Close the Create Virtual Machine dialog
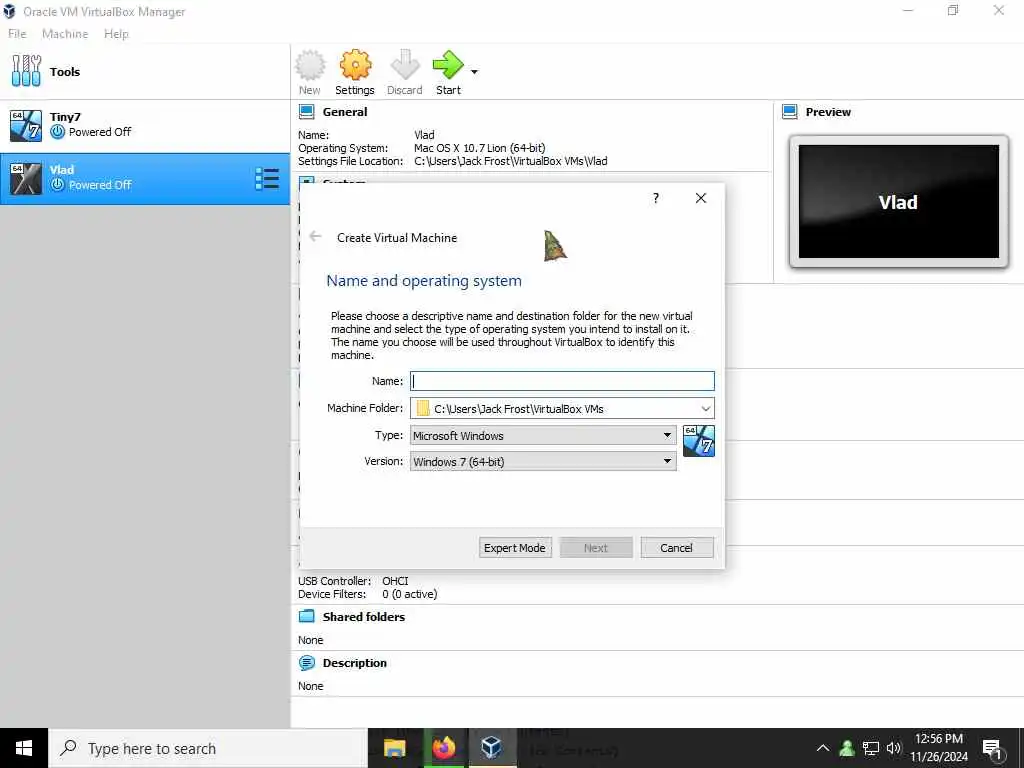The height and width of the screenshot is (768, 1024). pyautogui.click(x=701, y=198)
